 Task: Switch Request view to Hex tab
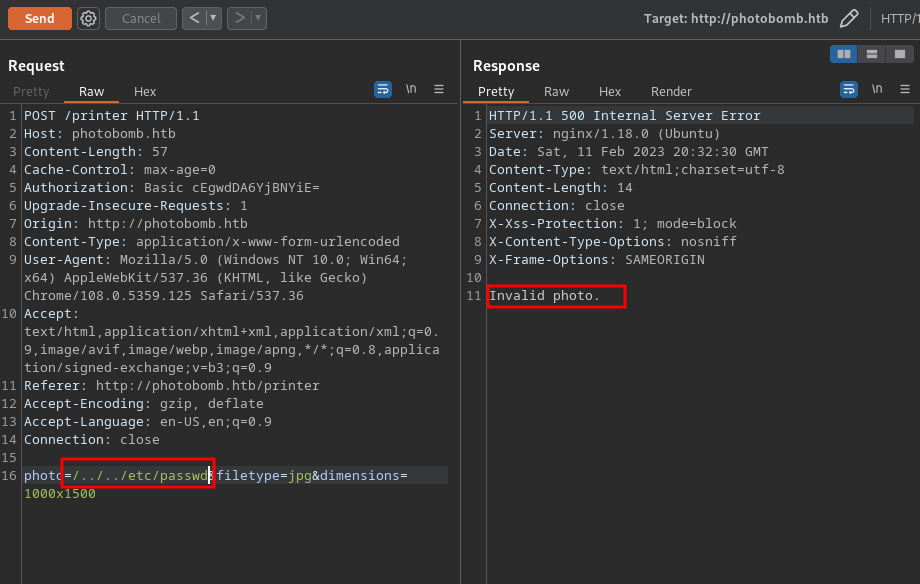145,91
